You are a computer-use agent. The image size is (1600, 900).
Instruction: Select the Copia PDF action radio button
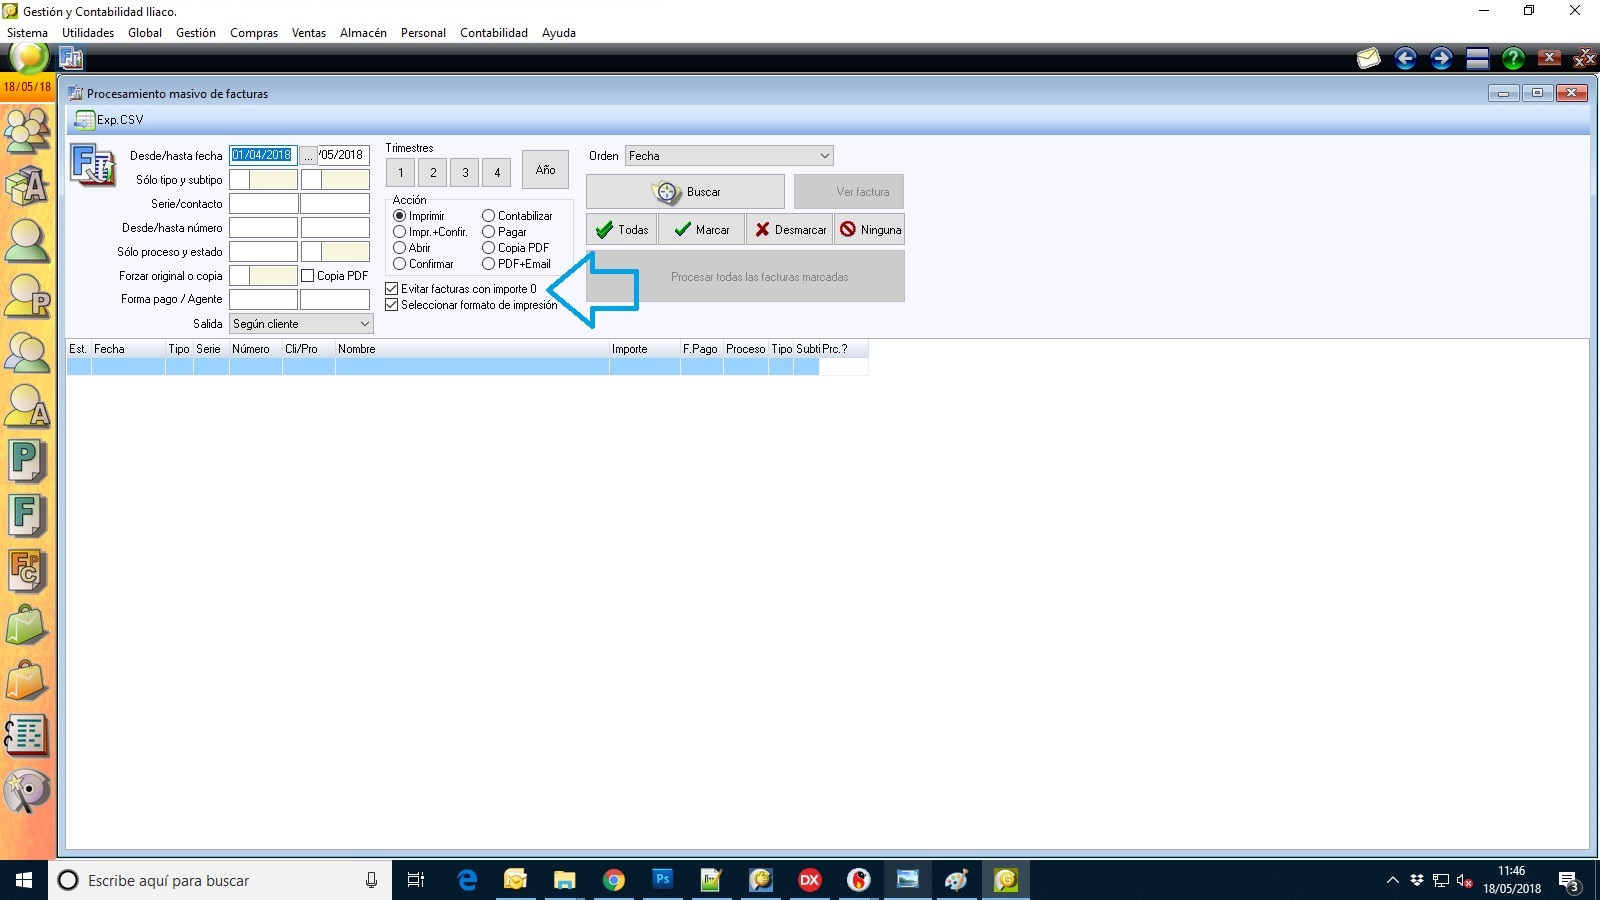click(488, 248)
